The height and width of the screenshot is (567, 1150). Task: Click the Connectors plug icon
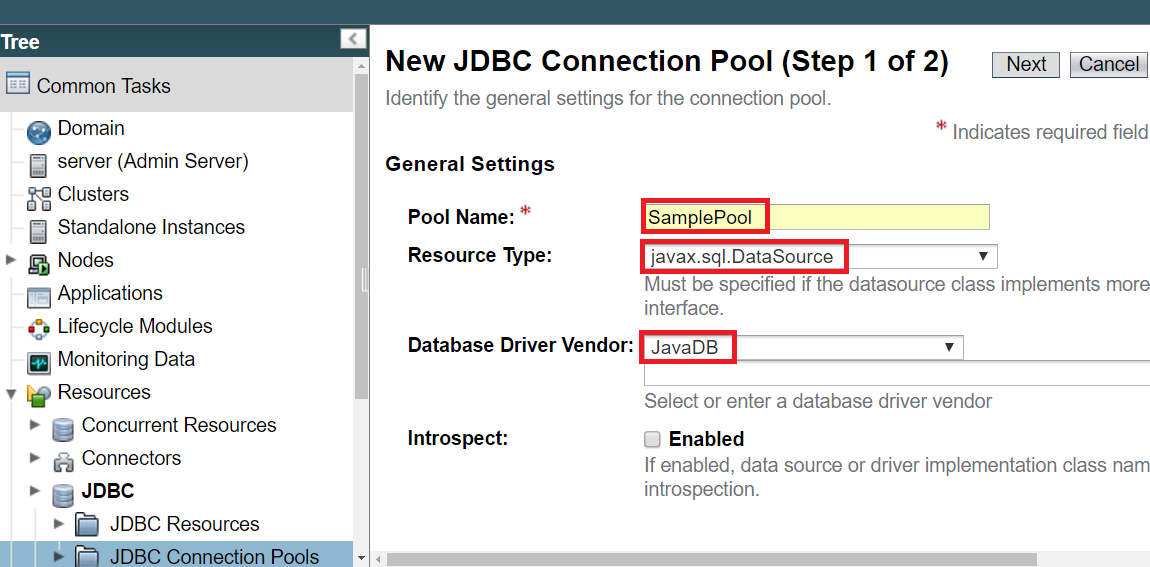coord(63,462)
